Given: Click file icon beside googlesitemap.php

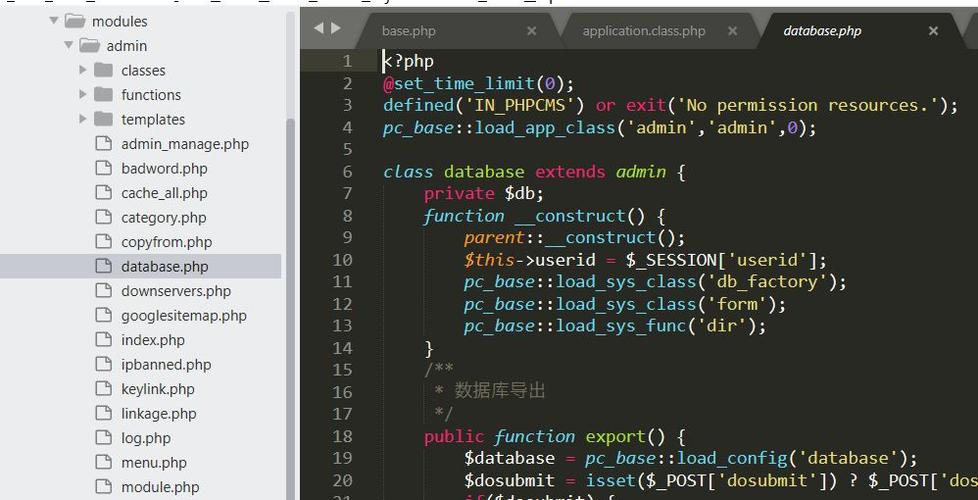Looking at the screenshot, I should [103, 315].
